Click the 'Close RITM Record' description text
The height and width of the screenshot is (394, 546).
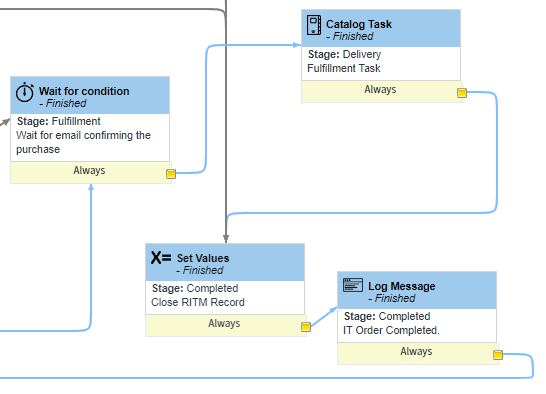(198, 302)
